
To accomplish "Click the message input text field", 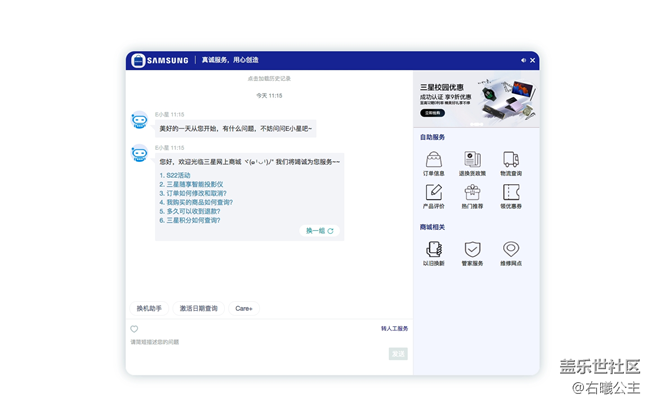I will pyautogui.click(x=255, y=343).
